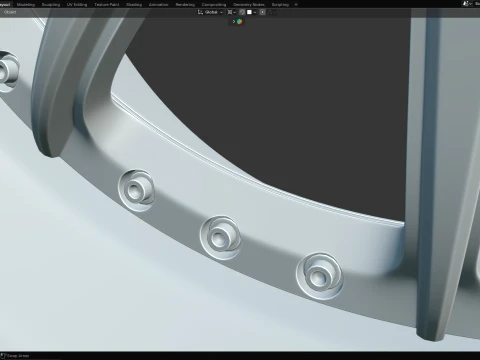
Task: Open the Compositing workspace tab
Action: pyautogui.click(x=214, y=5)
